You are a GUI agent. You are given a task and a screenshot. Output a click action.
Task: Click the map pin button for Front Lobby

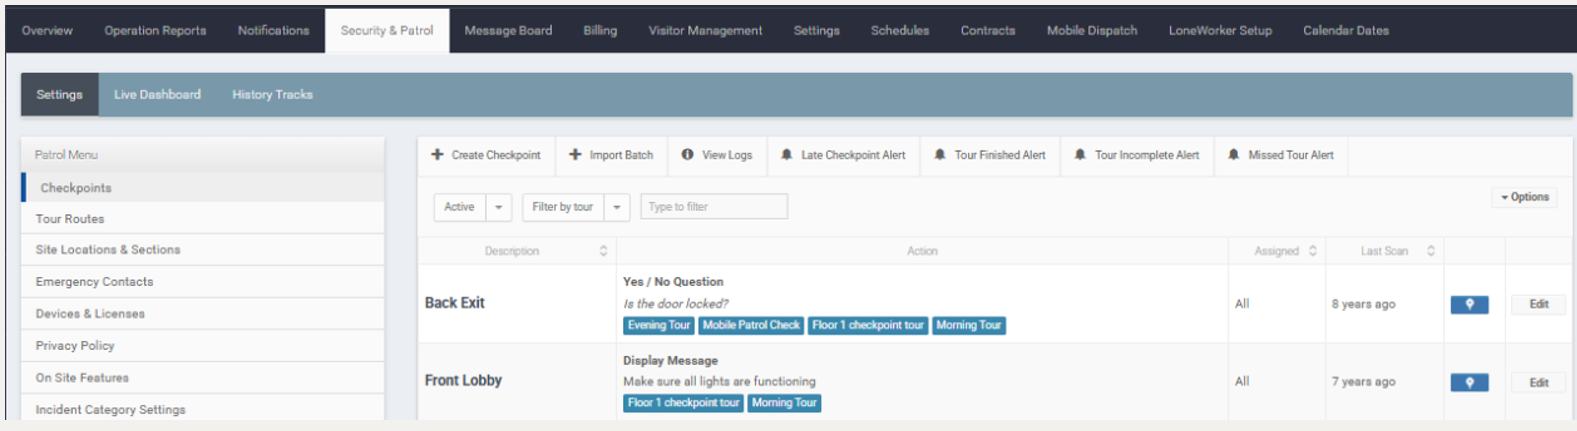pos(1469,382)
